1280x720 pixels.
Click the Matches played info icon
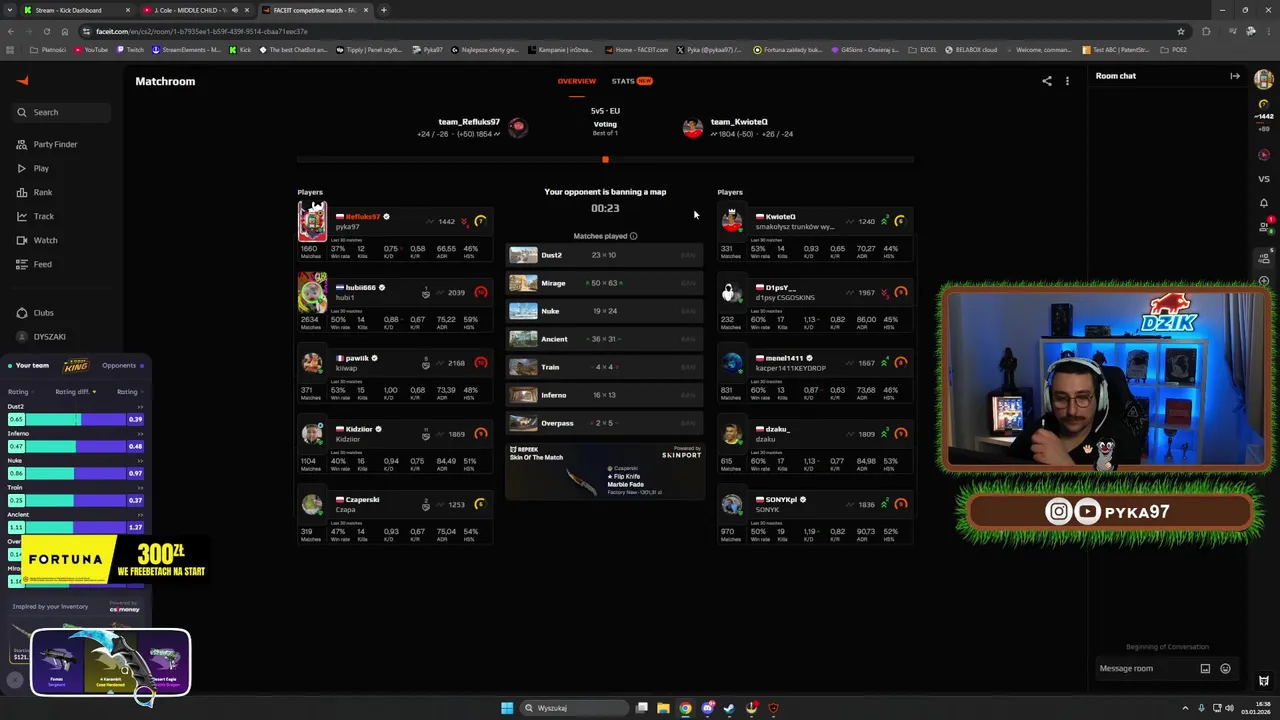click(633, 236)
